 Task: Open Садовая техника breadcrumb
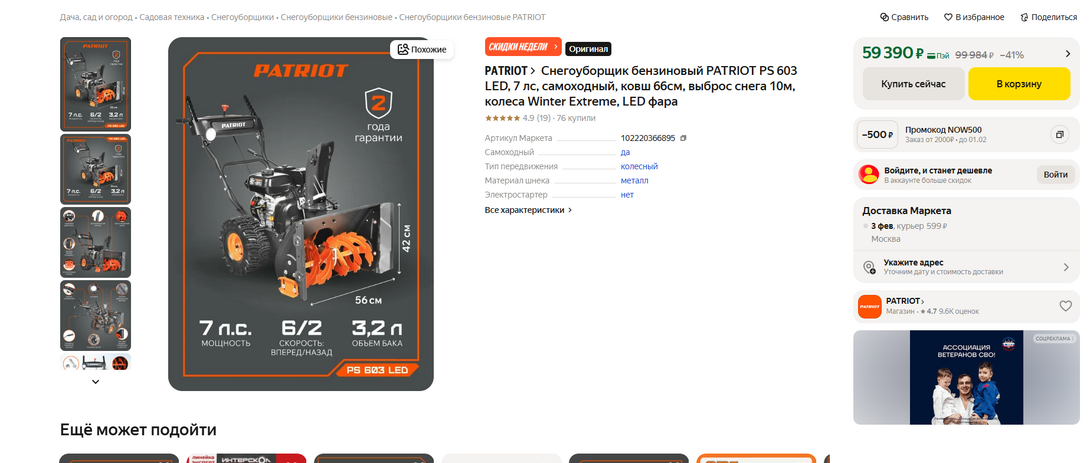pos(172,17)
